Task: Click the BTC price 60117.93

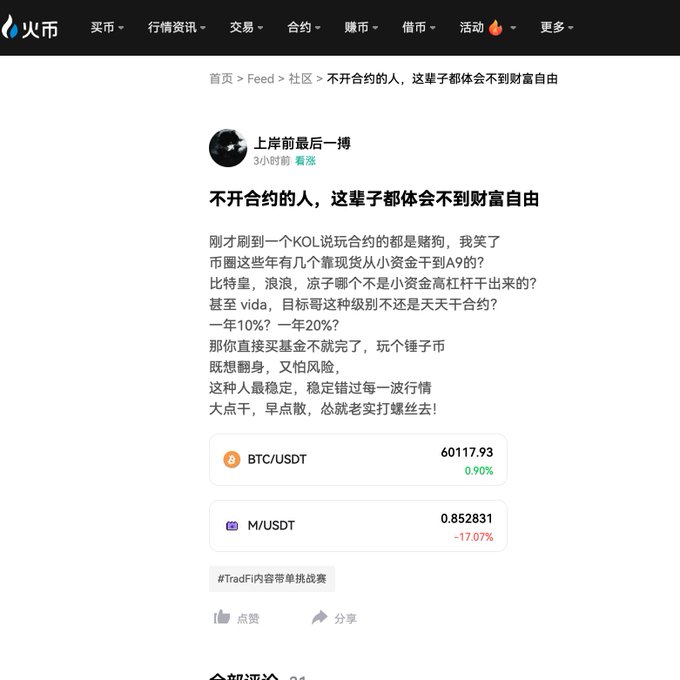Action: pyautogui.click(x=467, y=452)
